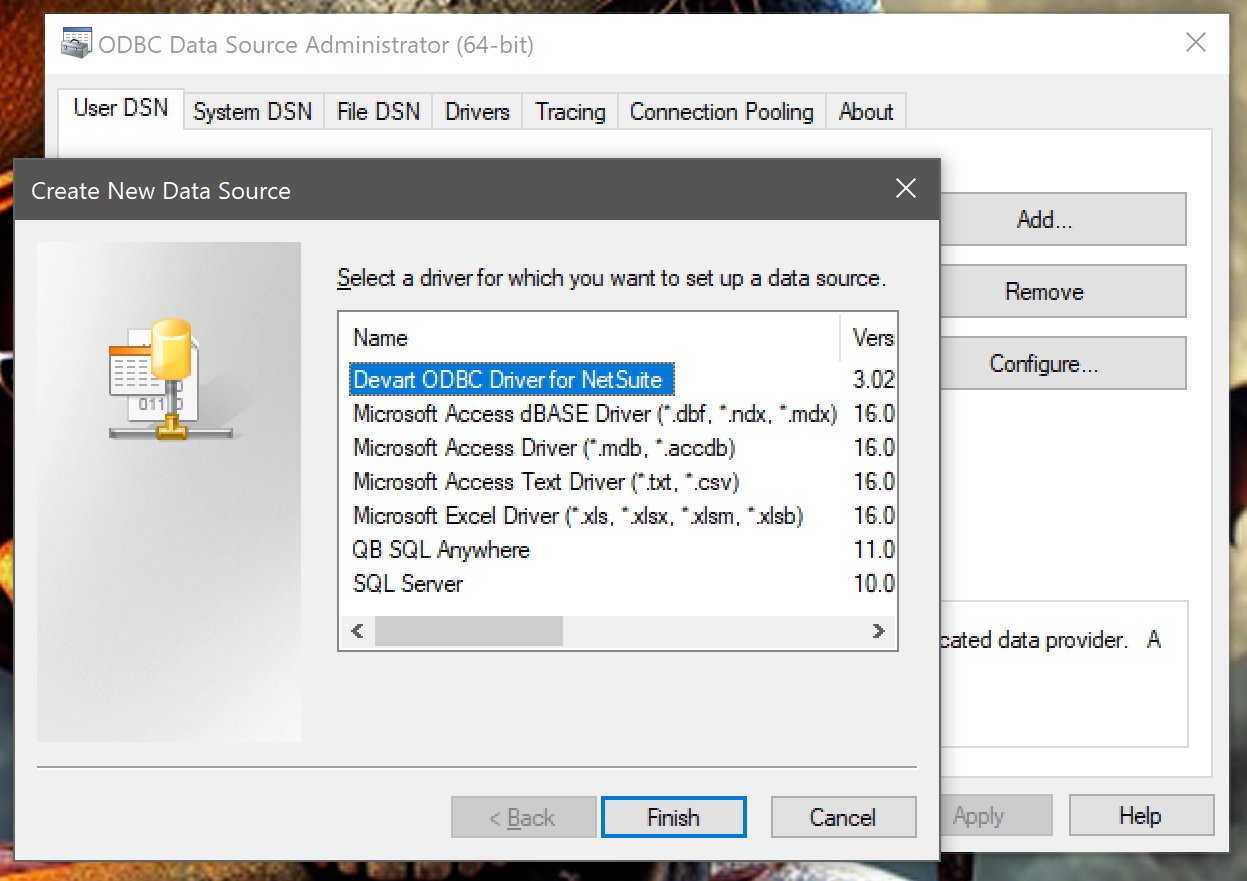Switch to the Drivers tab
The image size is (1247, 881).
pyautogui.click(x=477, y=112)
